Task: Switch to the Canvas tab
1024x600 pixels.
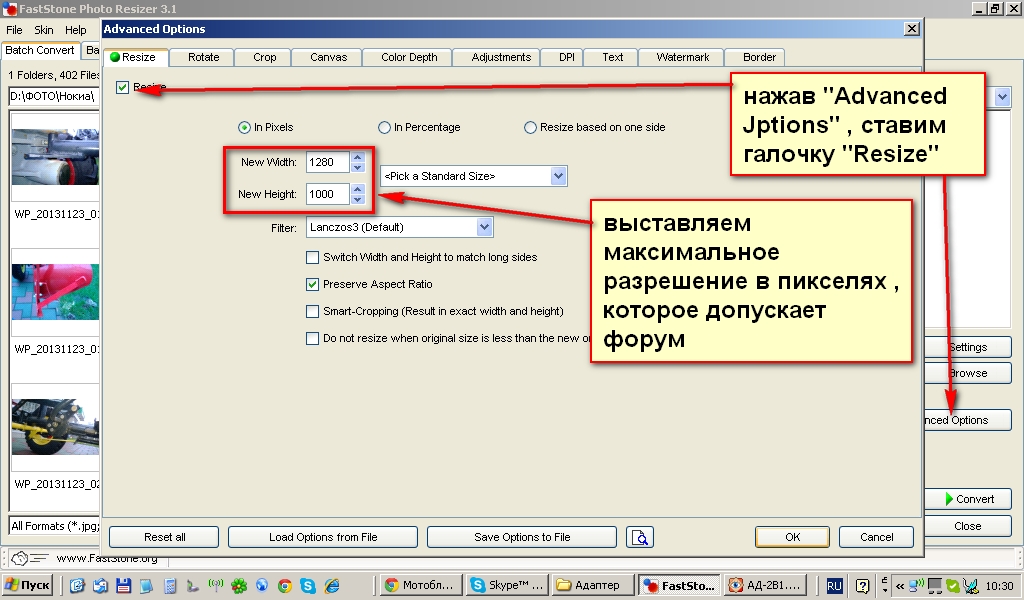Action: (328, 57)
